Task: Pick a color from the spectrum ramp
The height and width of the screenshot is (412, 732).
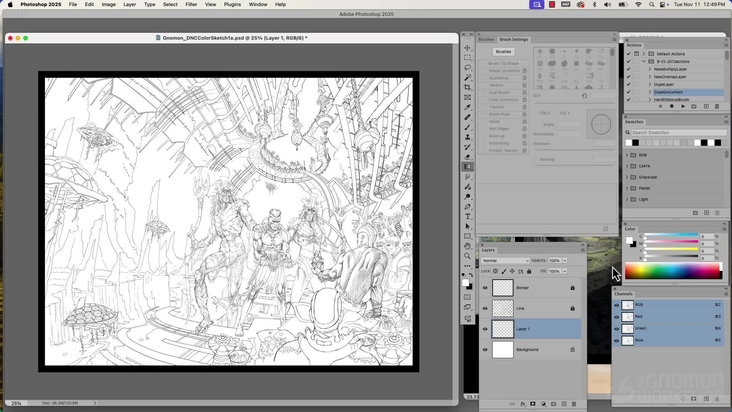Action: [672, 270]
